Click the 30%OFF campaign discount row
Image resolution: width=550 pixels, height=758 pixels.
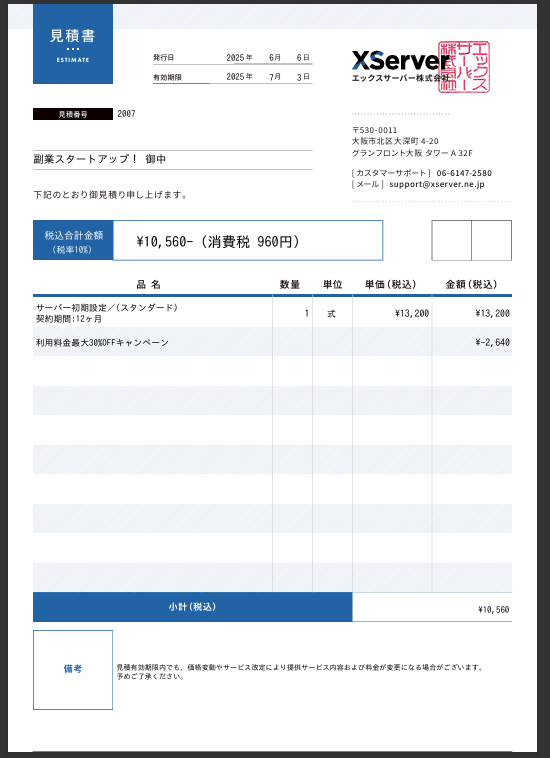272,342
